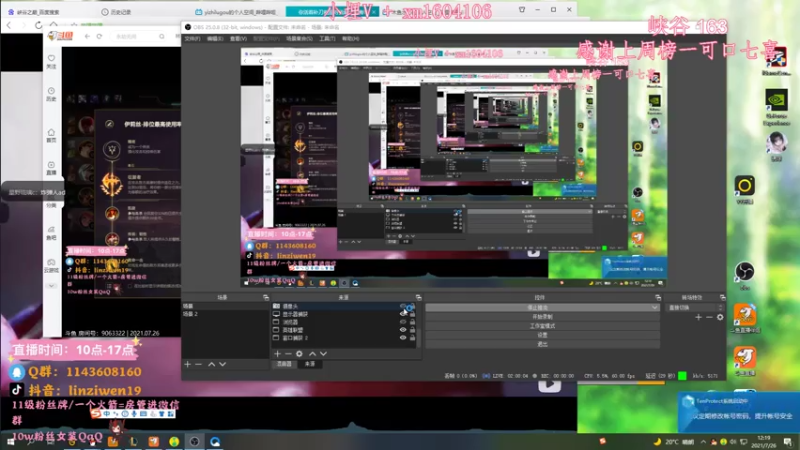800x450 pixels.
Task: Click the settings button in OBS controls
Action: point(542,335)
